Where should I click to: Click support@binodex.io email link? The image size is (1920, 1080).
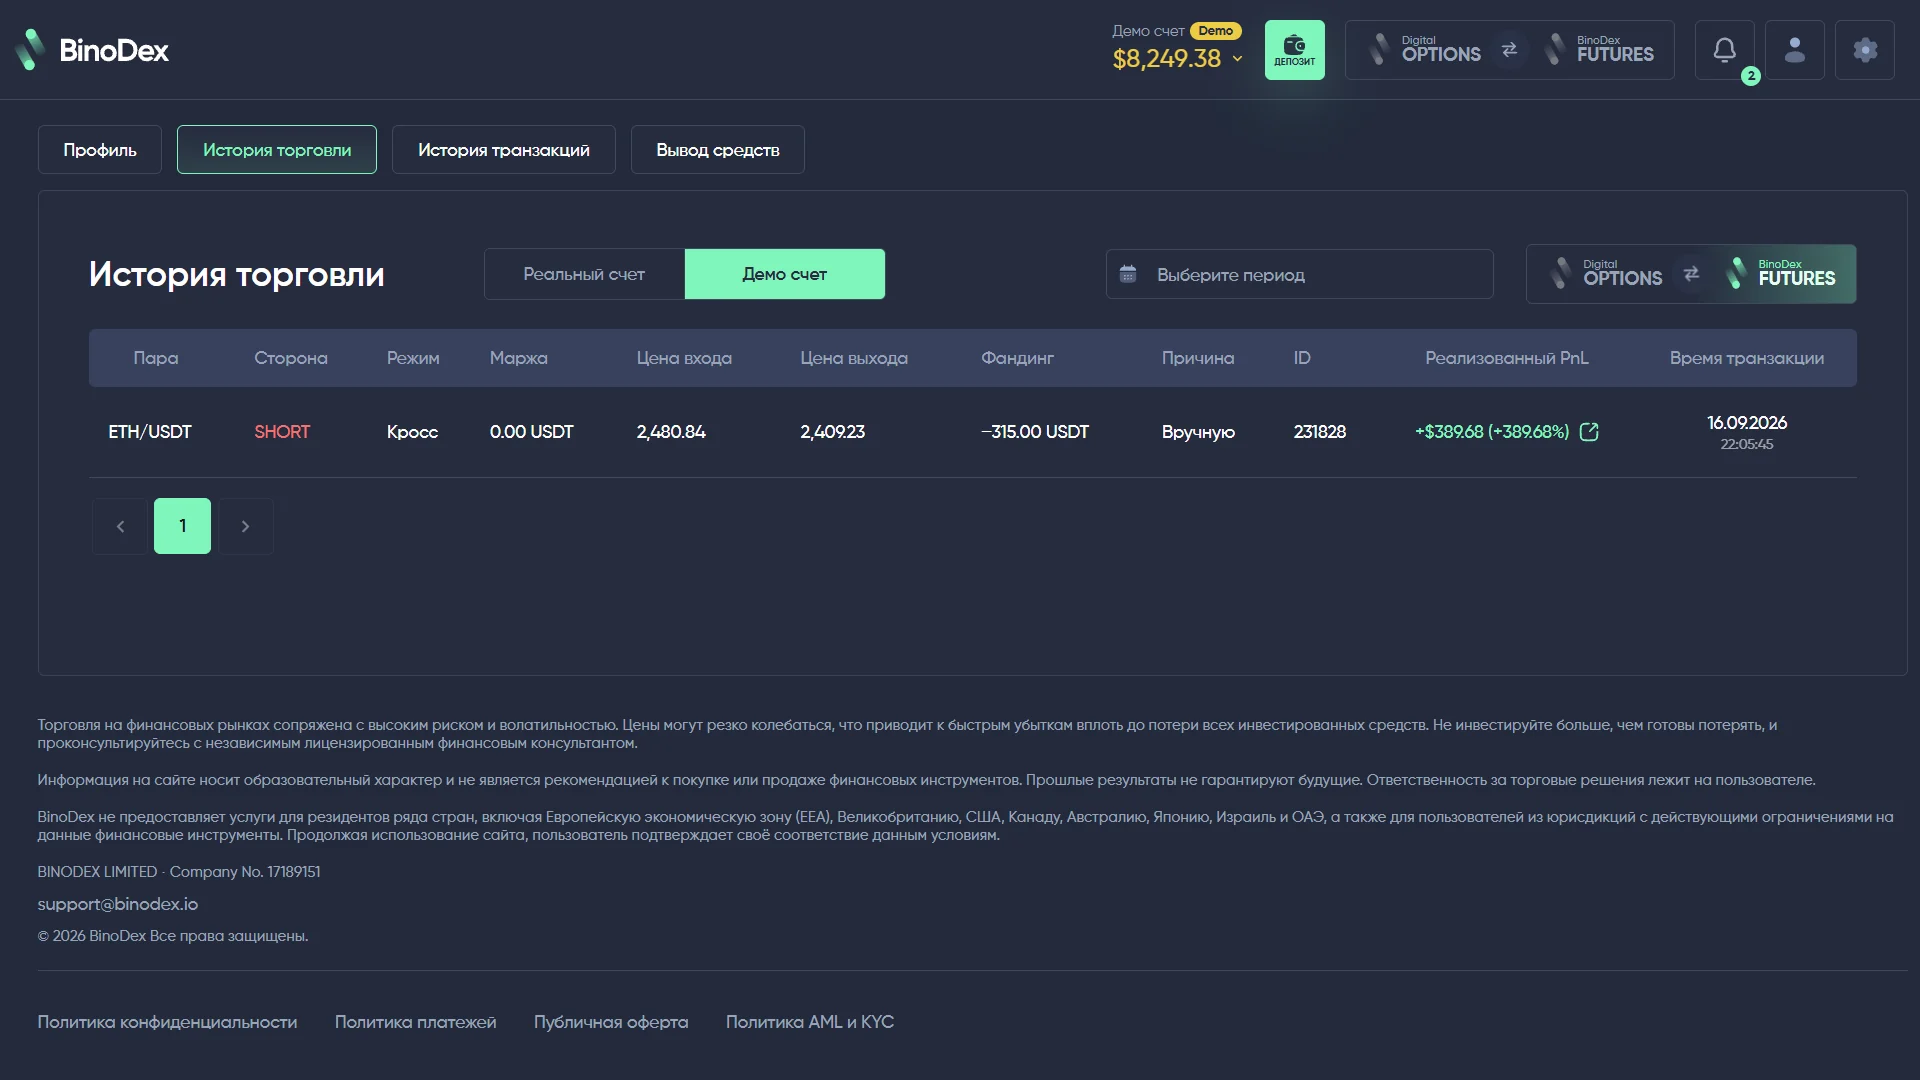click(118, 904)
